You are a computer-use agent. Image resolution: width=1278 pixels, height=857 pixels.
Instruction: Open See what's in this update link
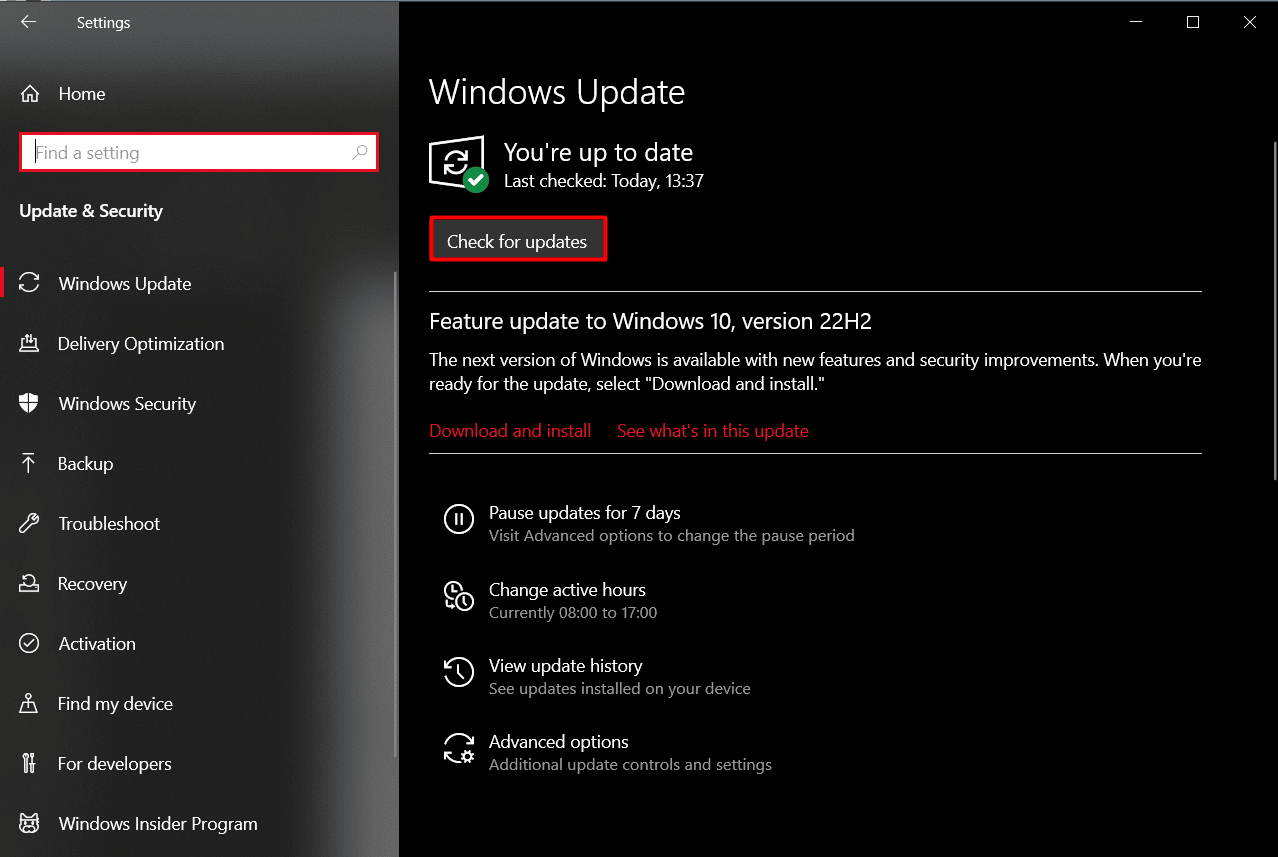click(x=713, y=431)
